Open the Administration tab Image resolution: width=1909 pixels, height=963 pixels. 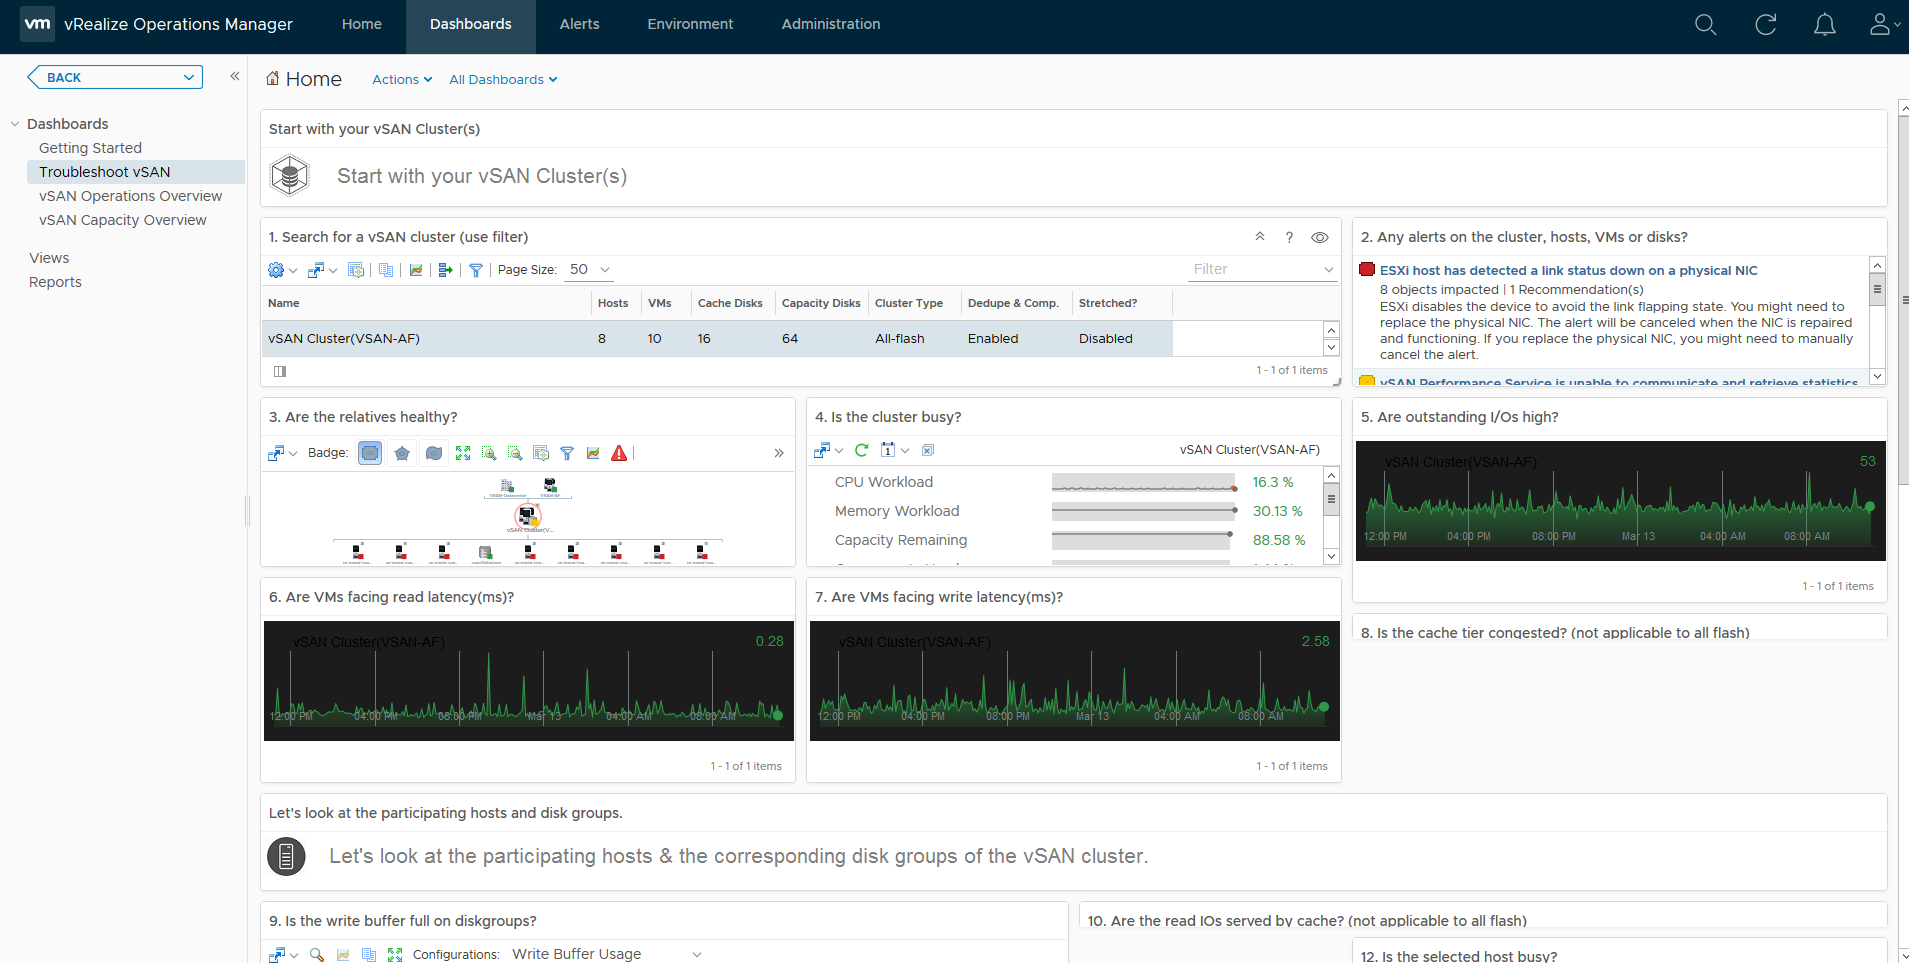click(831, 24)
